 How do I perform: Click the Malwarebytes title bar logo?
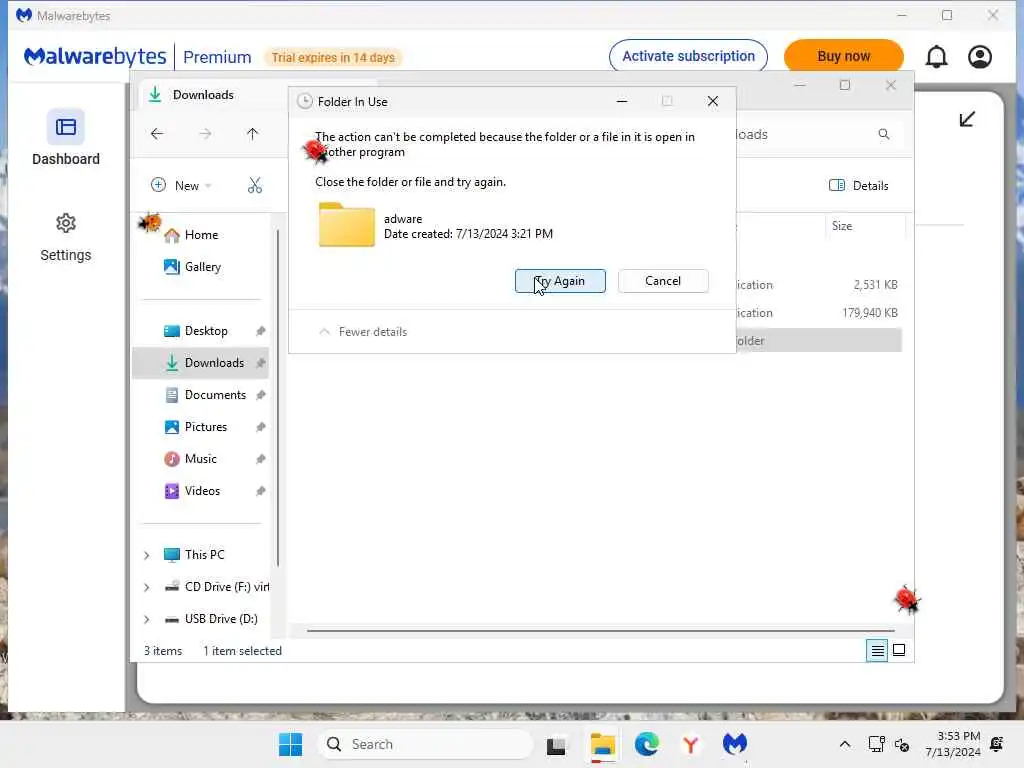tap(24, 15)
